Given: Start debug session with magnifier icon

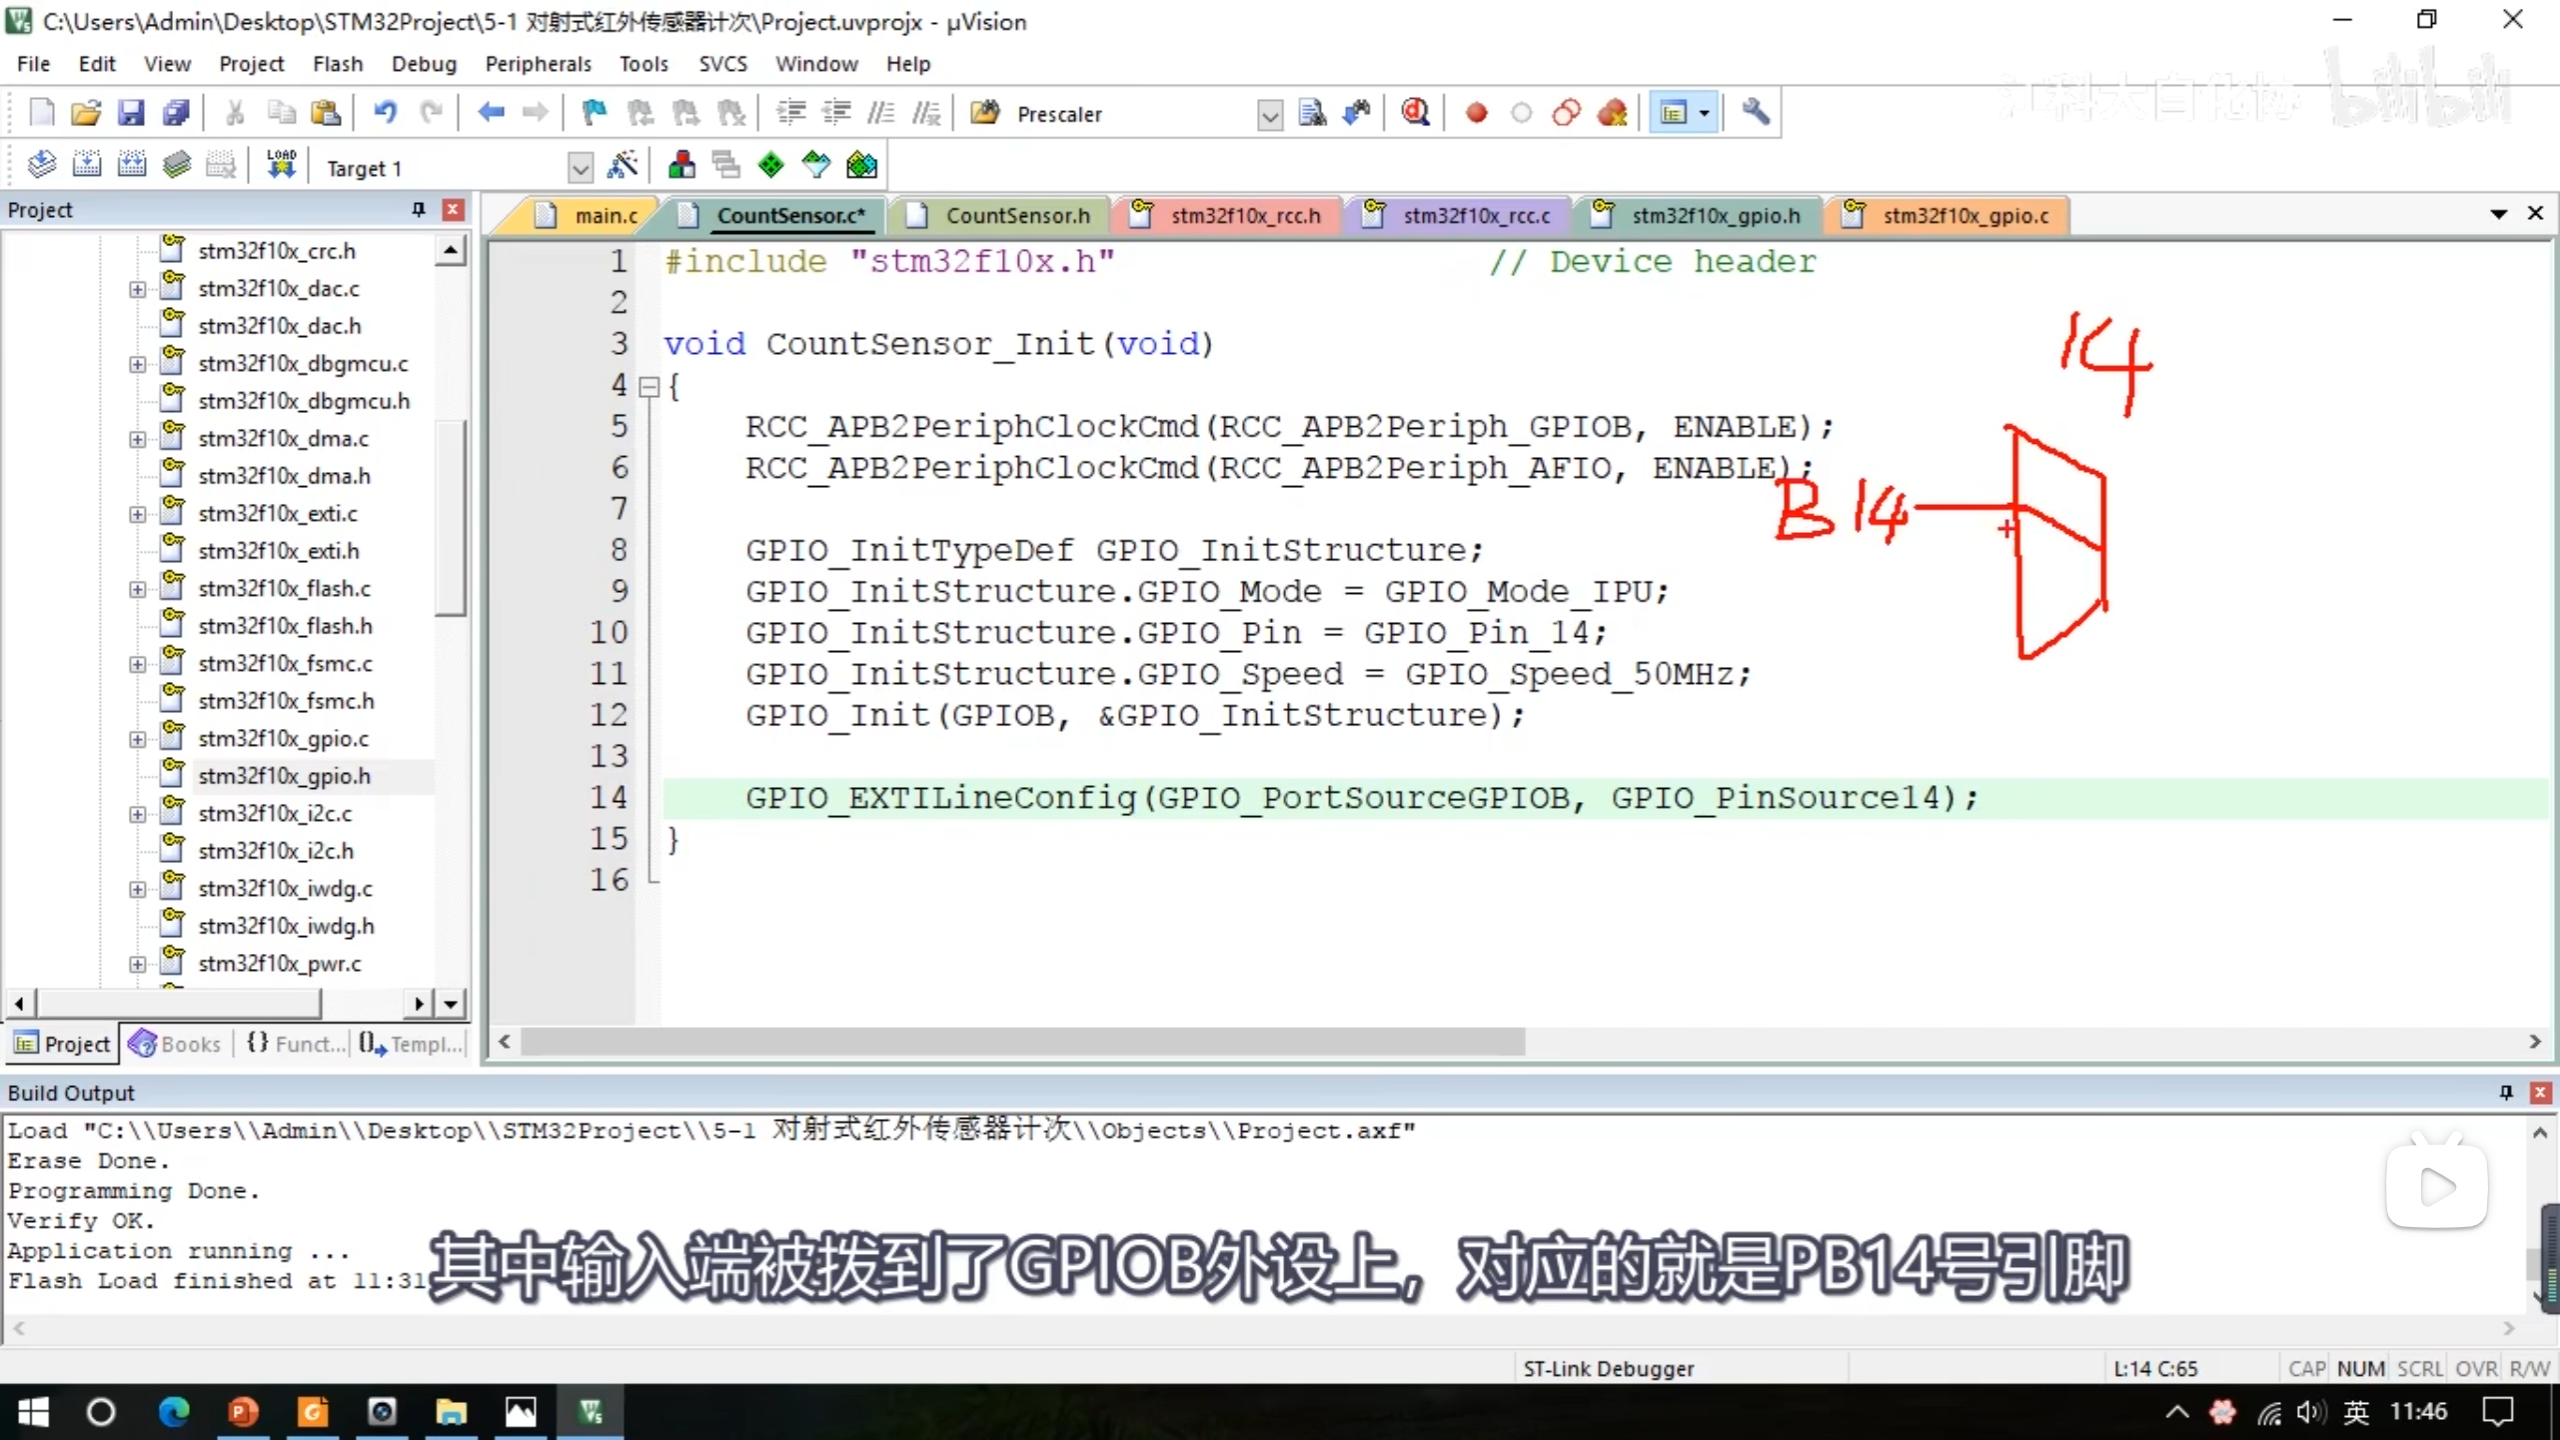Looking at the screenshot, I should click(x=1415, y=113).
